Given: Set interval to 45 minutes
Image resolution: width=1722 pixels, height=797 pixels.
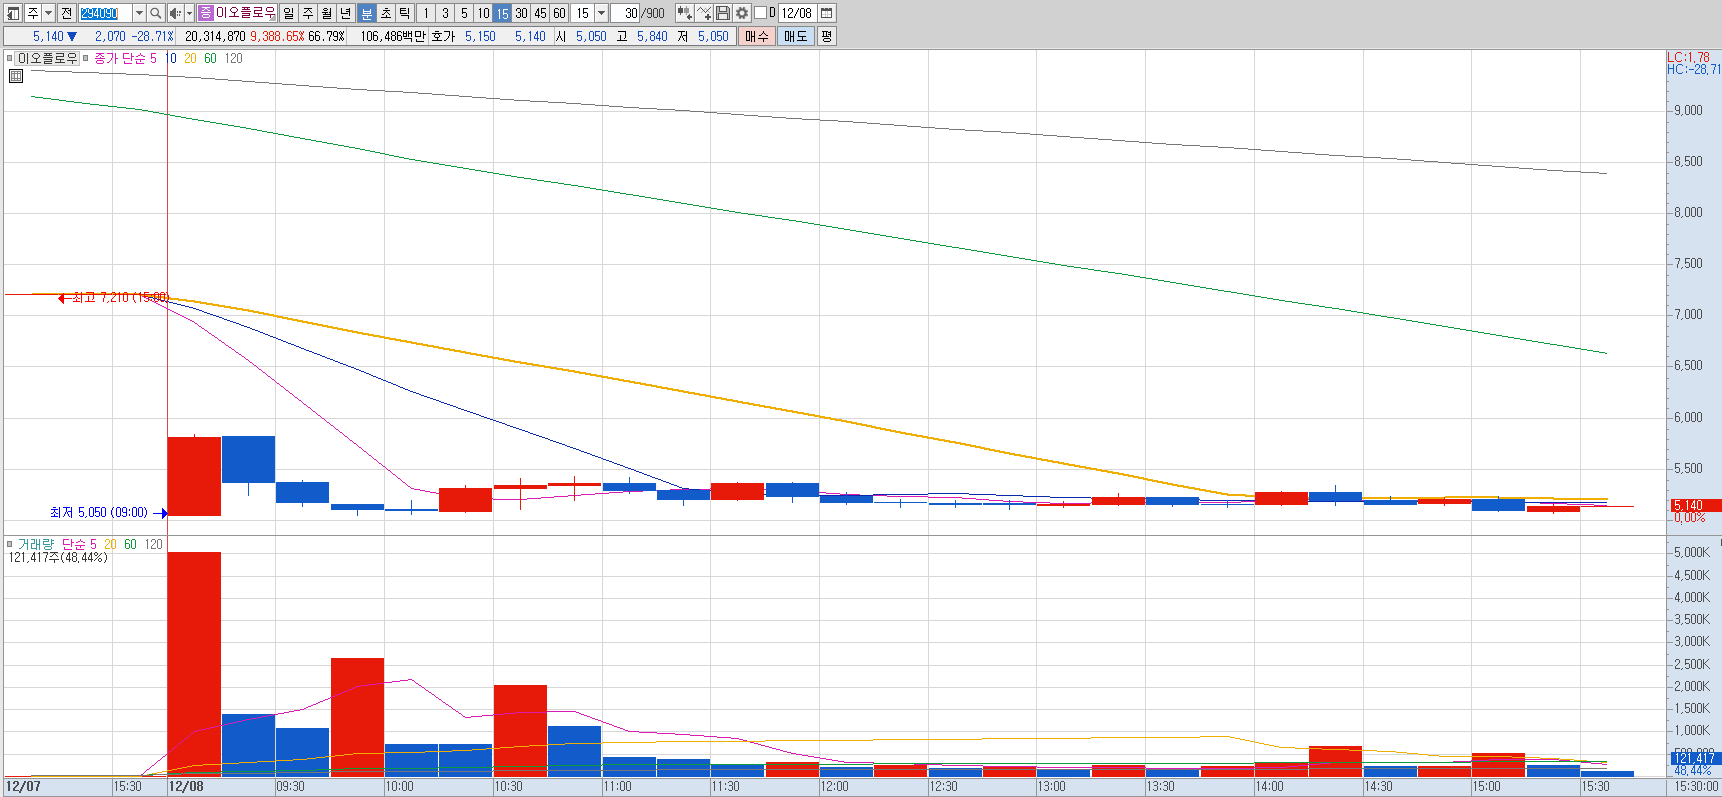Looking at the screenshot, I should pos(540,13).
